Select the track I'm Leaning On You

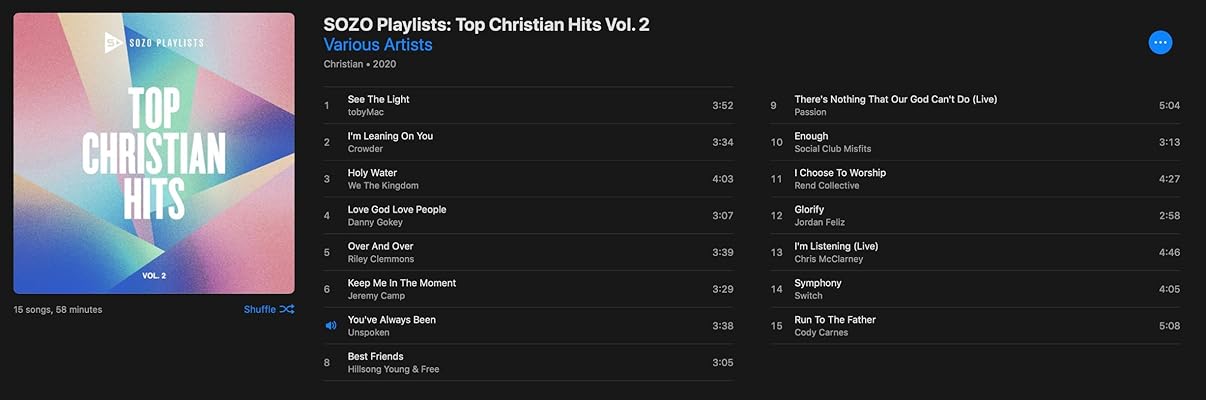(x=390, y=136)
